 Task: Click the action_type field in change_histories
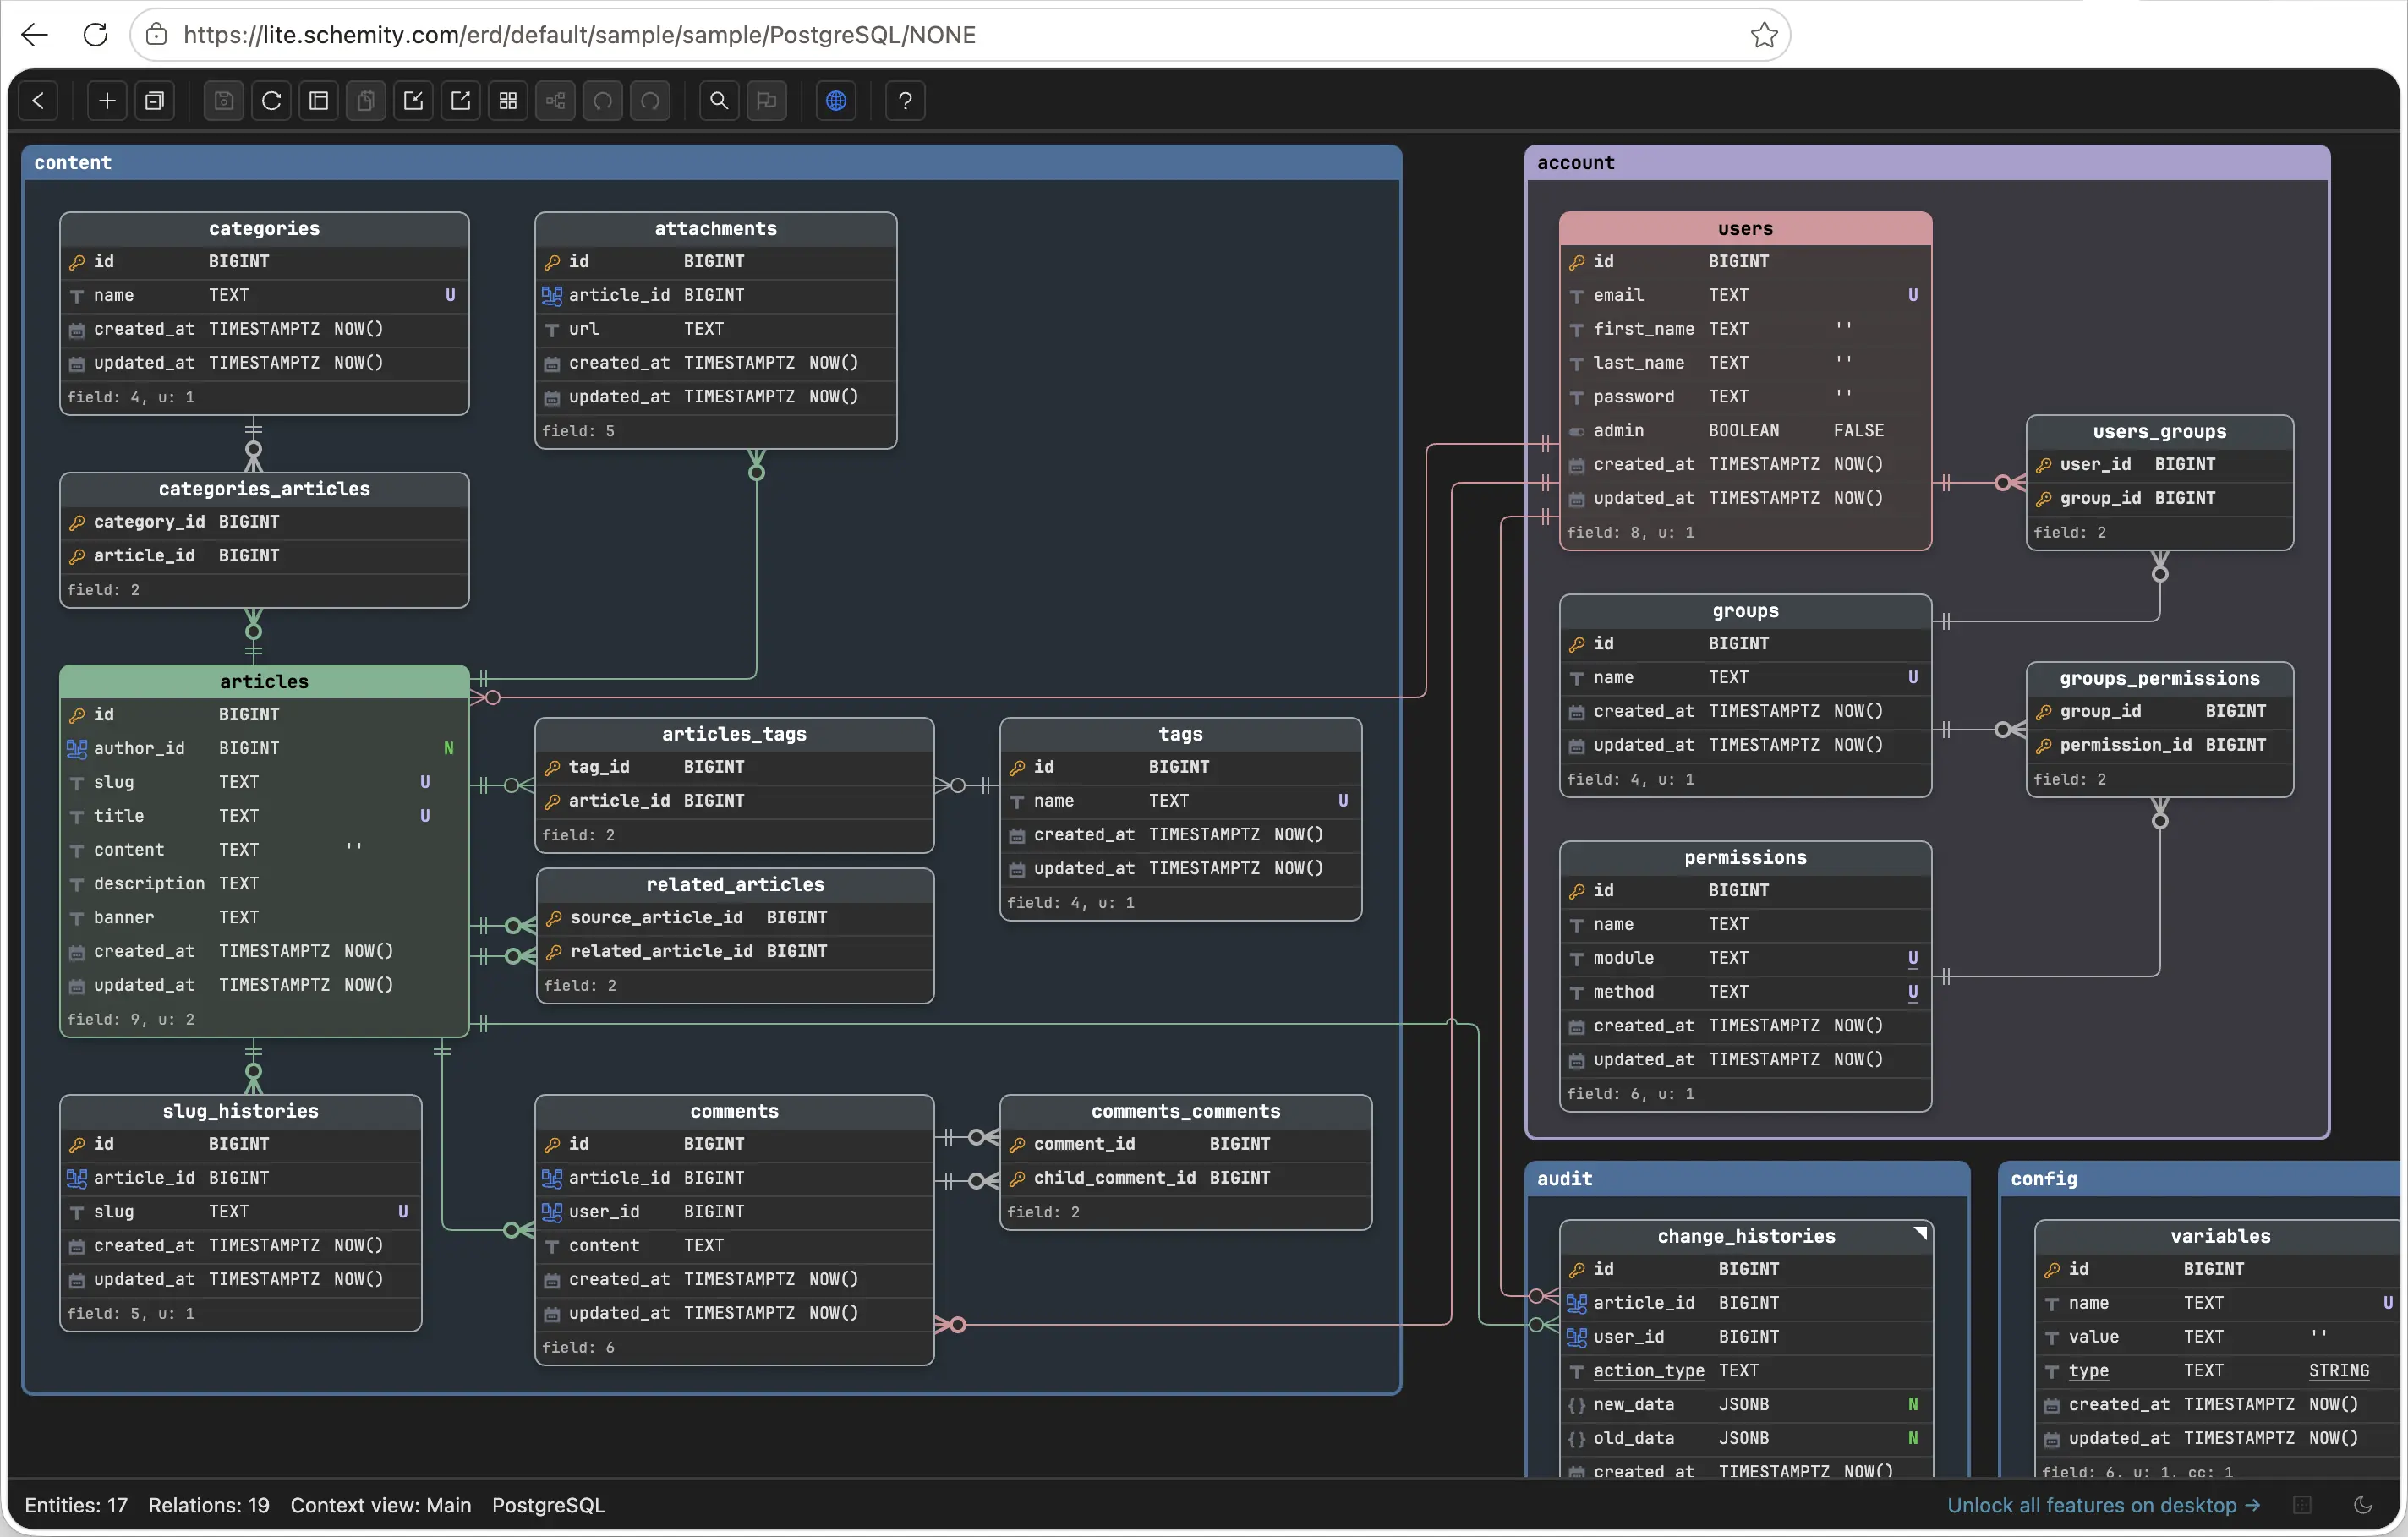(x=1745, y=1371)
